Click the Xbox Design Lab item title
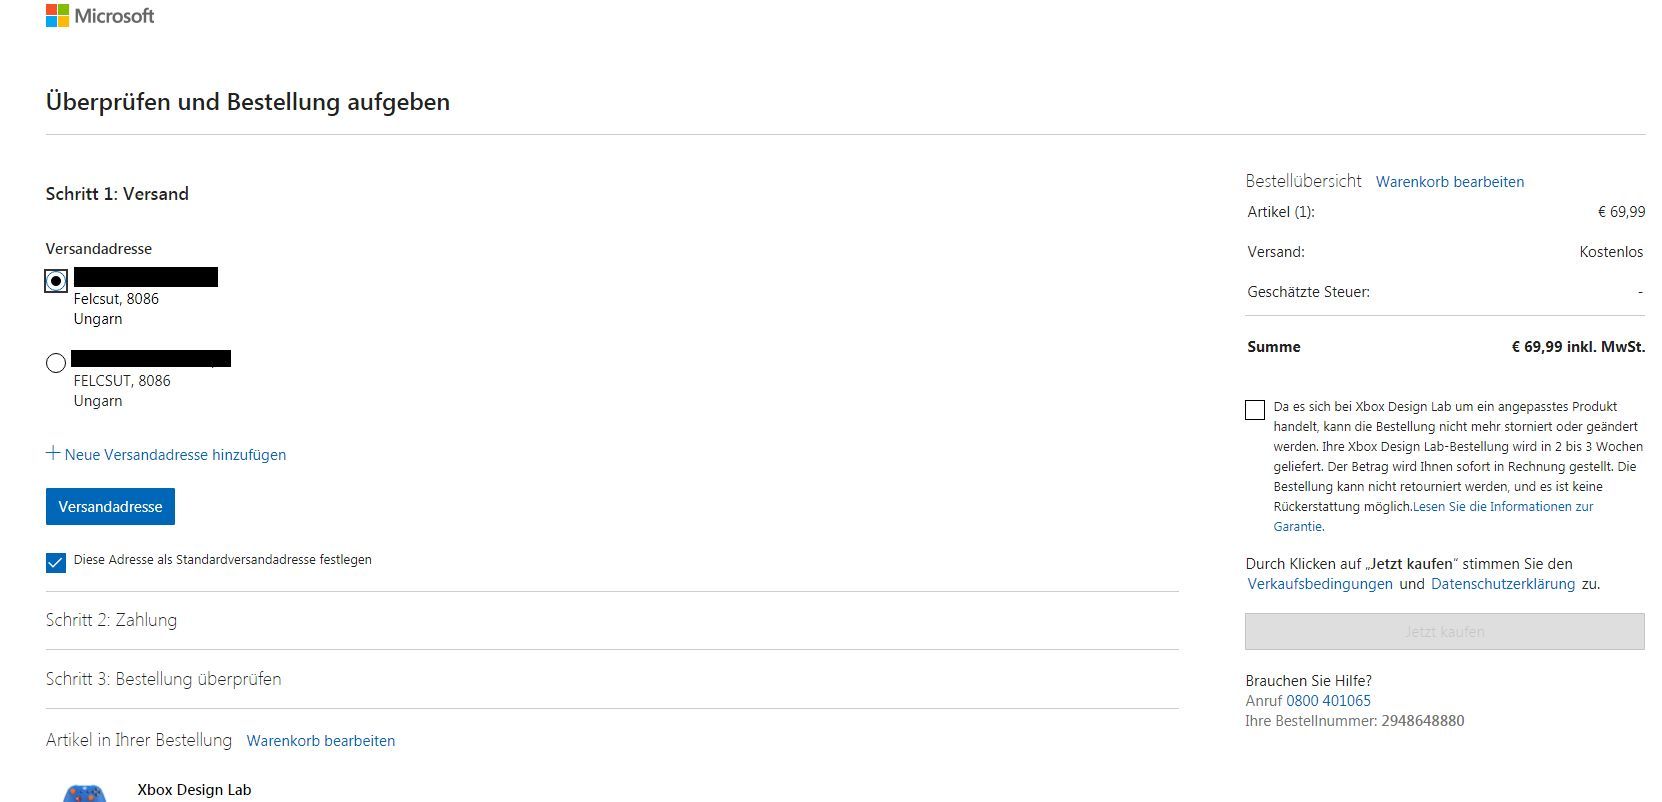The image size is (1662, 802). pyautogui.click(x=194, y=790)
